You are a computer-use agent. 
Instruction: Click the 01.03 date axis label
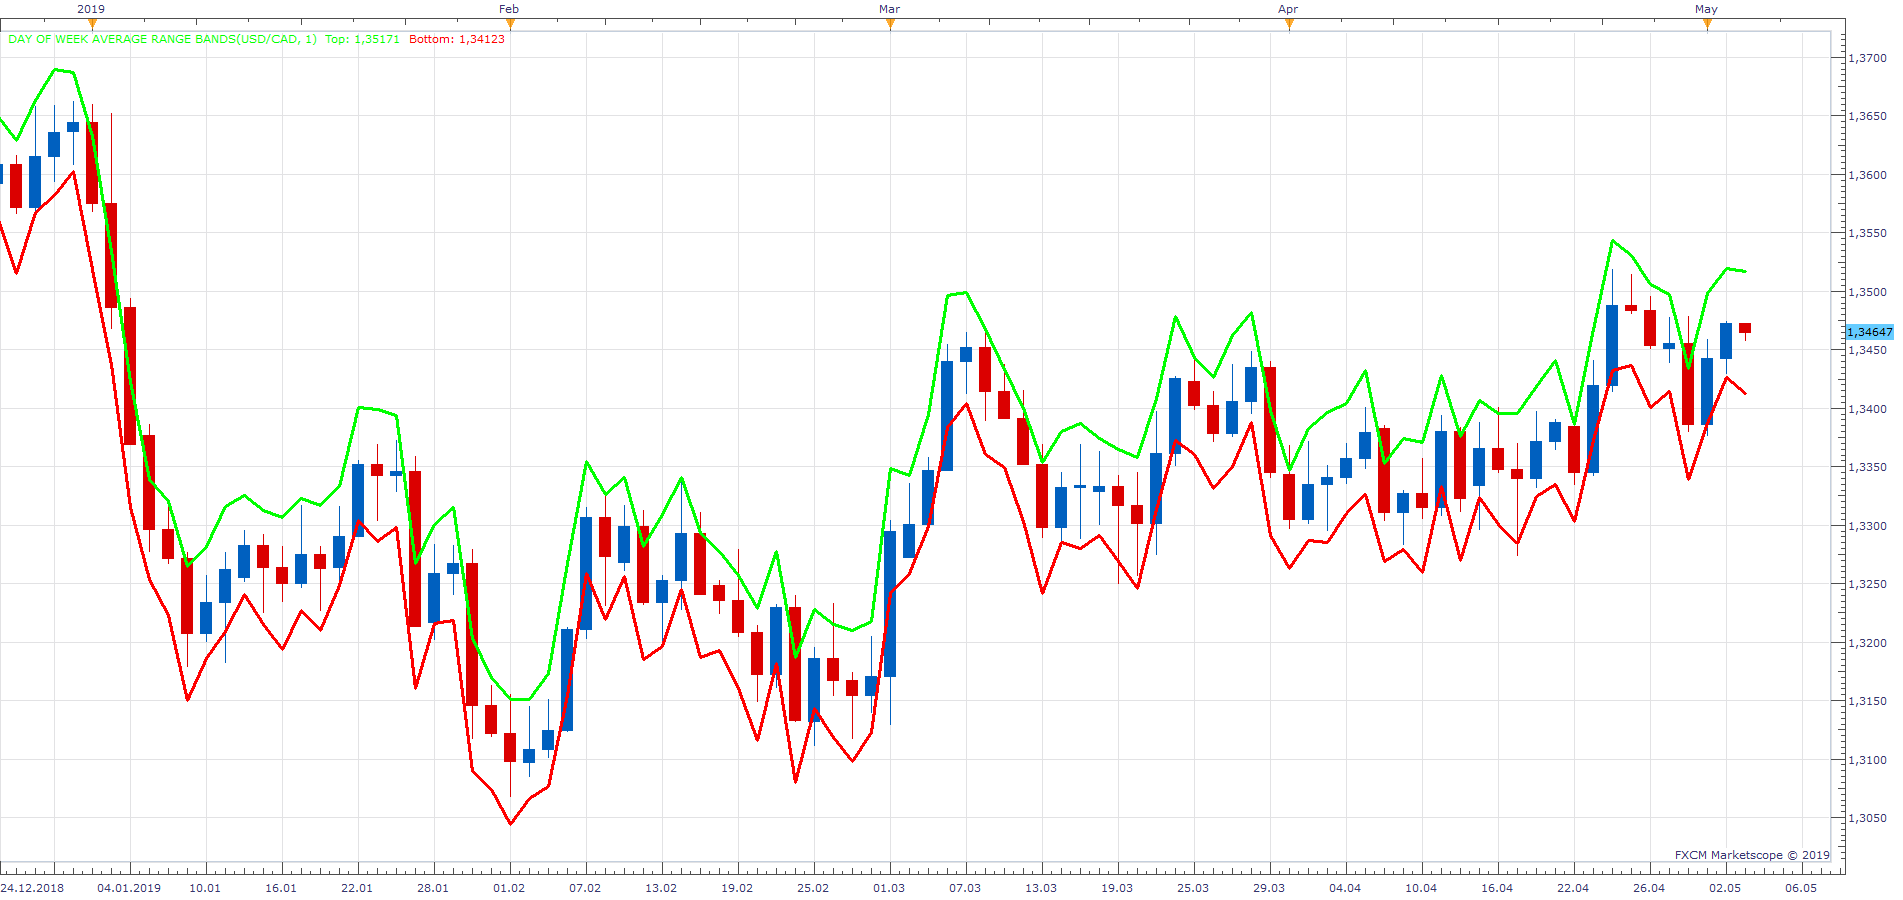click(889, 888)
